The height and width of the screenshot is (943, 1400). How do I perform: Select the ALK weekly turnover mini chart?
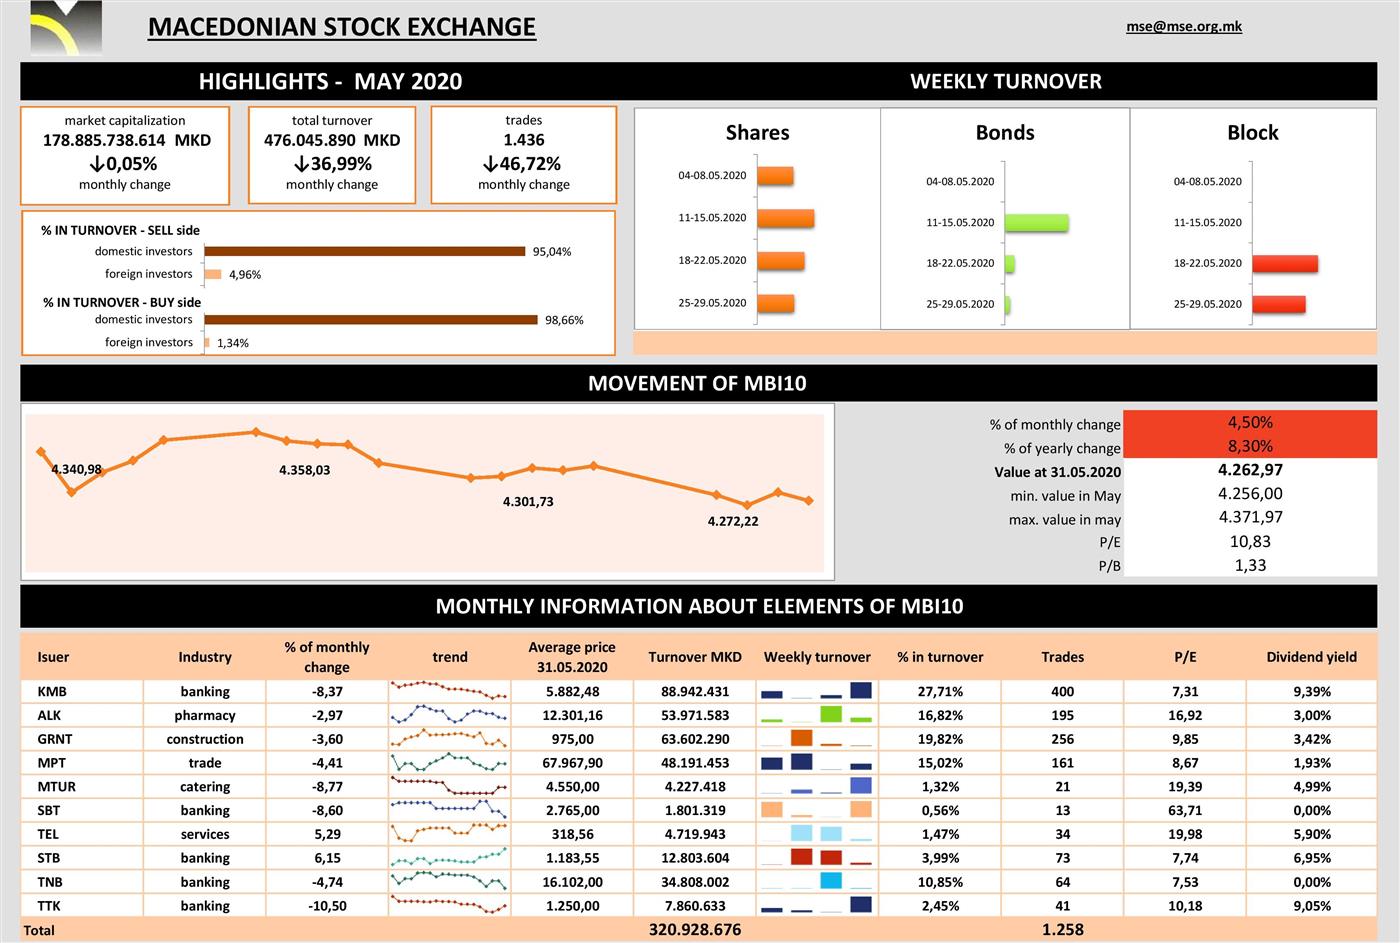pyautogui.click(x=816, y=715)
